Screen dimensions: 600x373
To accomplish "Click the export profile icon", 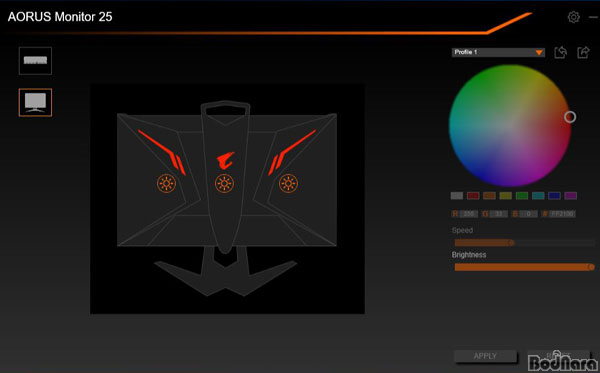I will (x=583, y=52).
